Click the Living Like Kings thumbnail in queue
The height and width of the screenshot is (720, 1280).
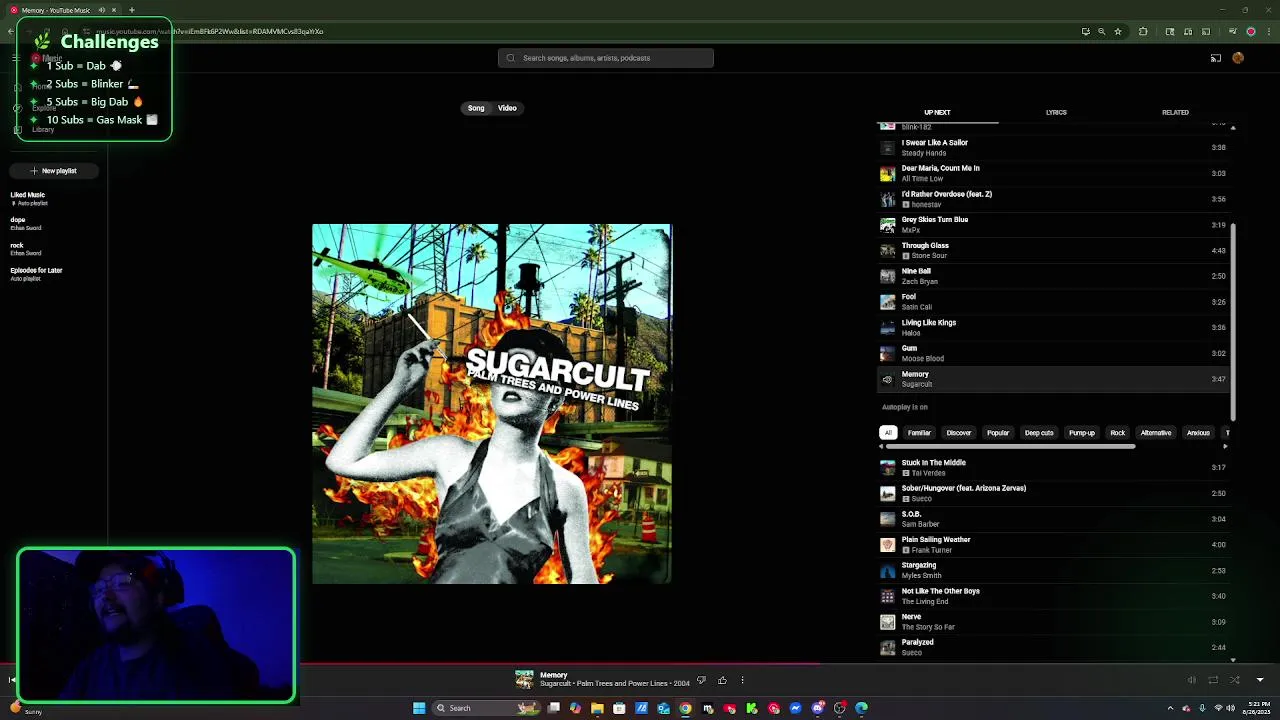(x=887, y=328)
